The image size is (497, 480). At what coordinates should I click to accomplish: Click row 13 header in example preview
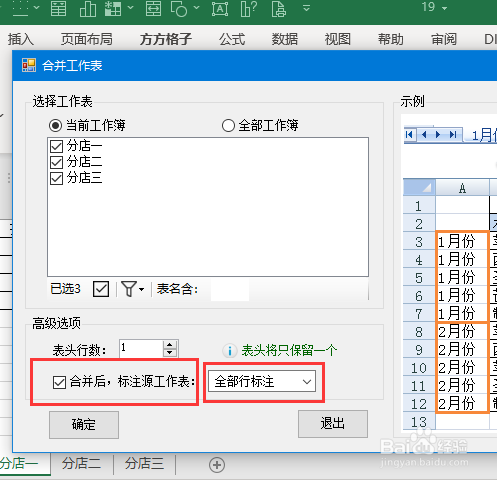[419, 422]
